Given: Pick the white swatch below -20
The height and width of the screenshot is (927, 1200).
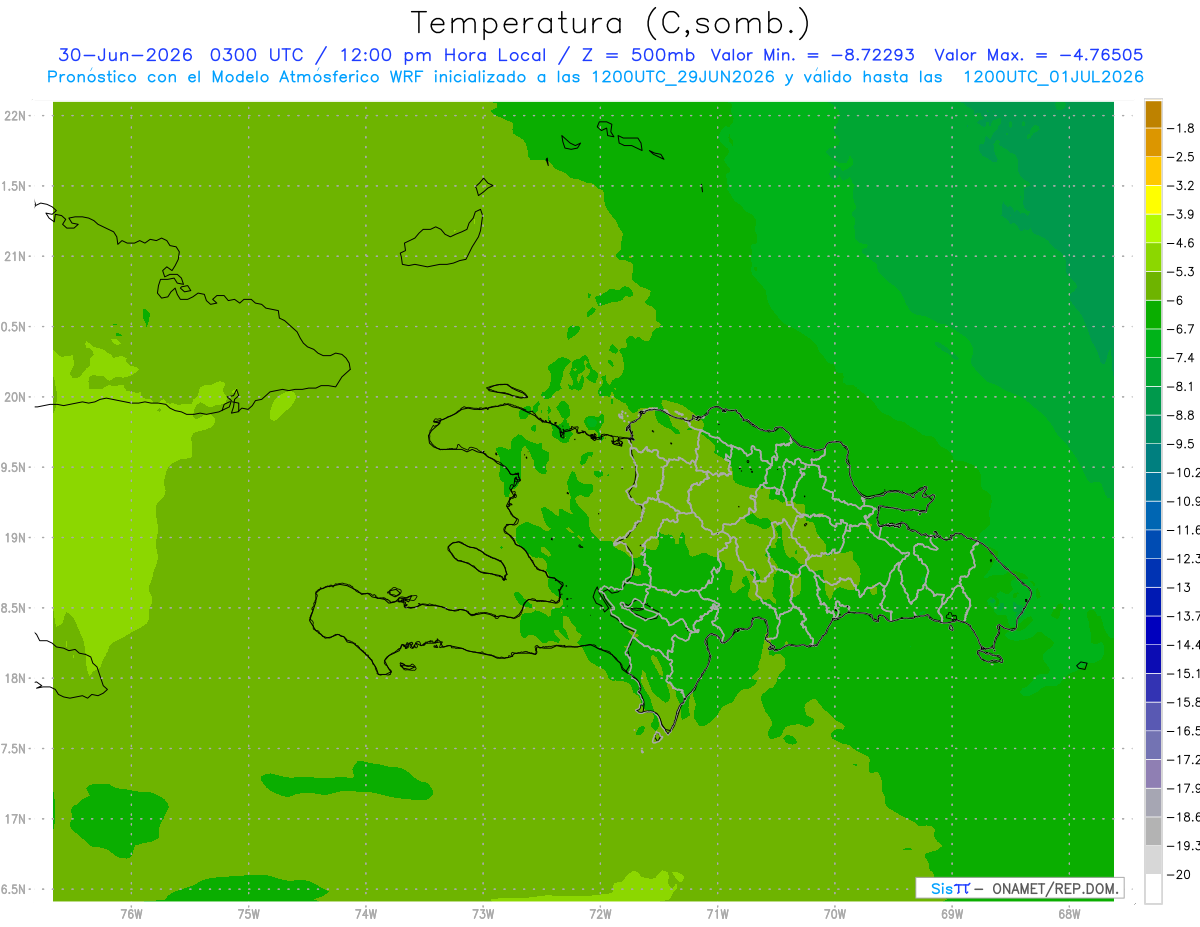Looking at the screenshot, I should tap(1153, 889).
